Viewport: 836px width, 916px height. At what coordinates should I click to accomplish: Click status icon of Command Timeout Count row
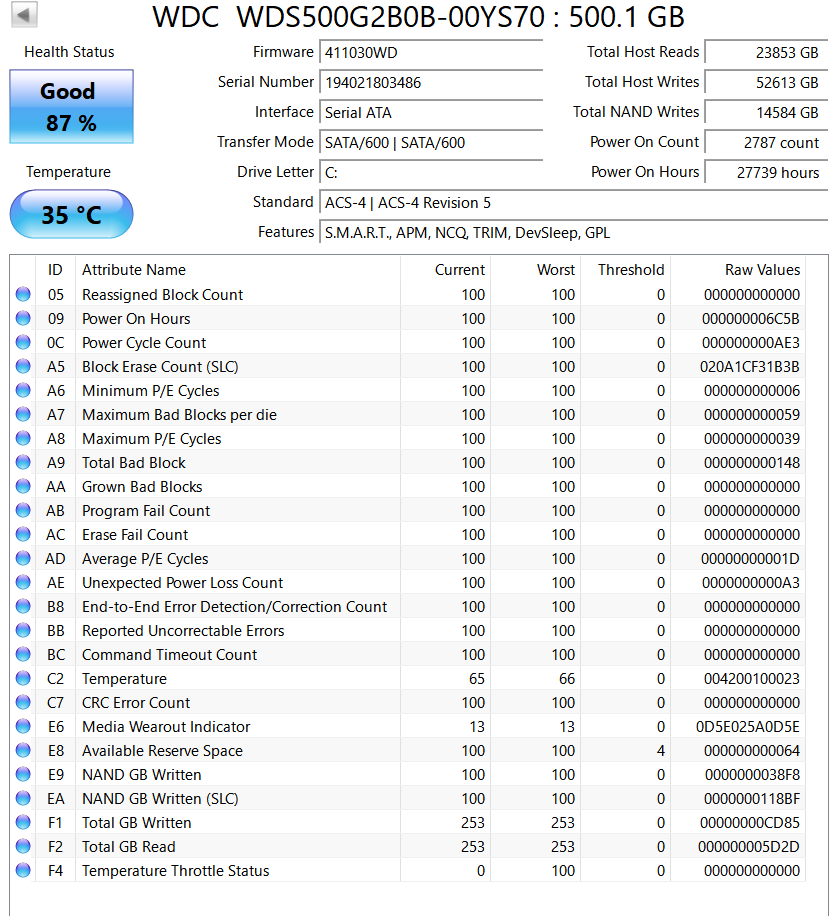[x=23, y=654]
